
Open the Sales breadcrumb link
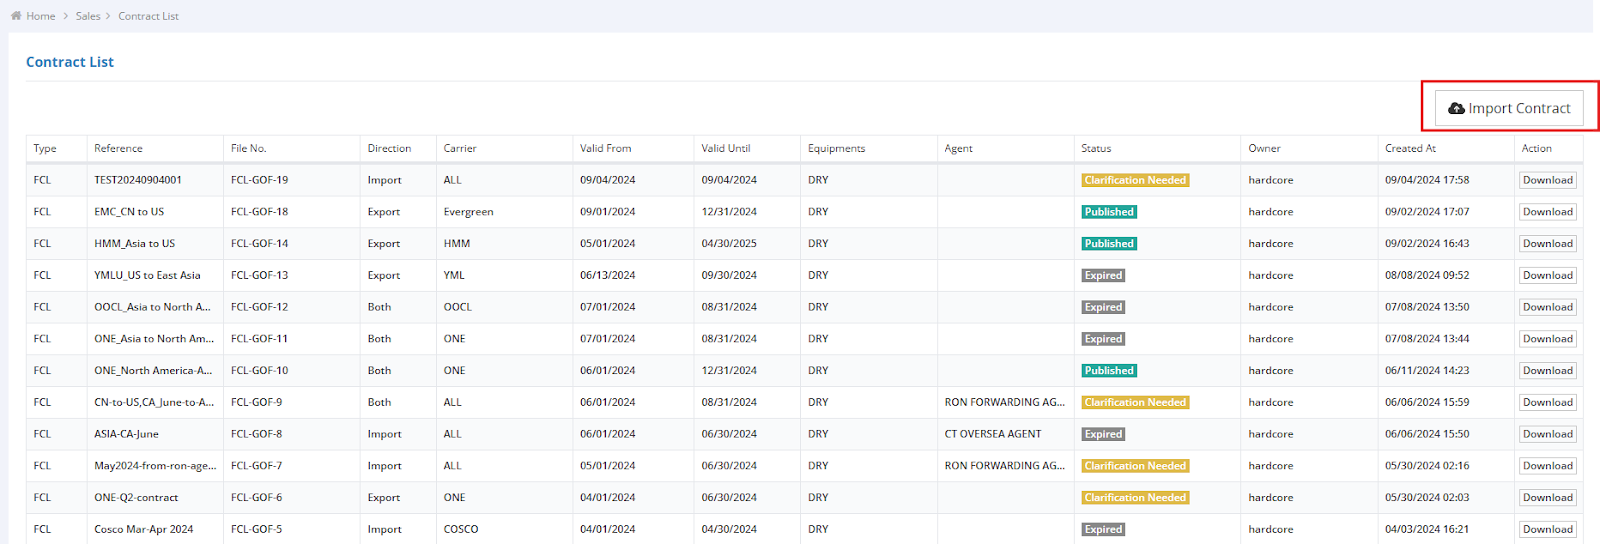88,16
